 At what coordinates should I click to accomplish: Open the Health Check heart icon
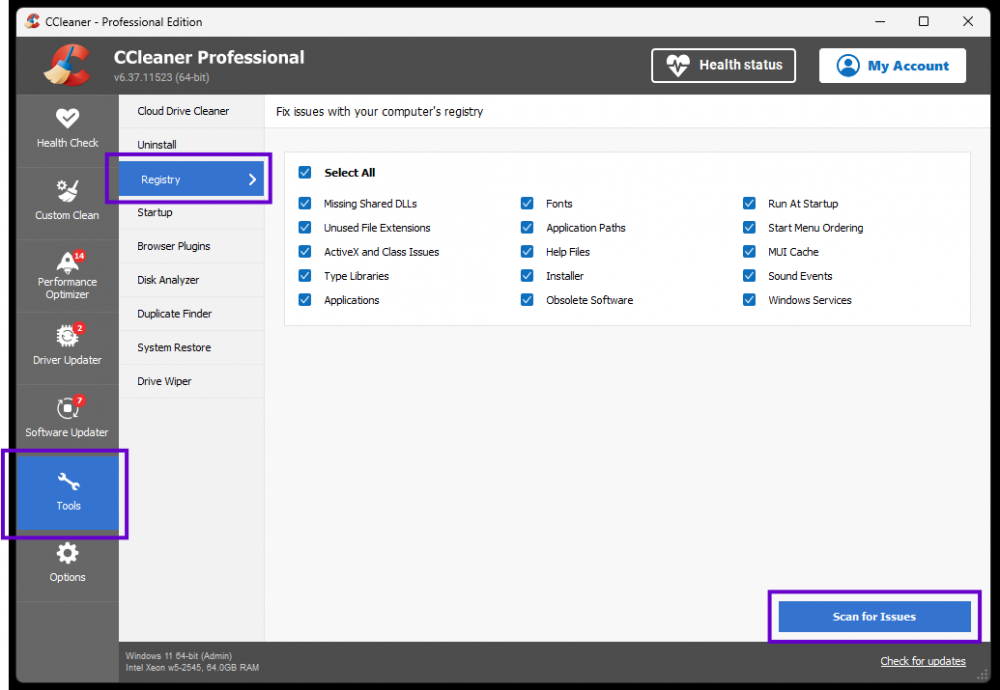pyautogui.click(x=67, y=117)
